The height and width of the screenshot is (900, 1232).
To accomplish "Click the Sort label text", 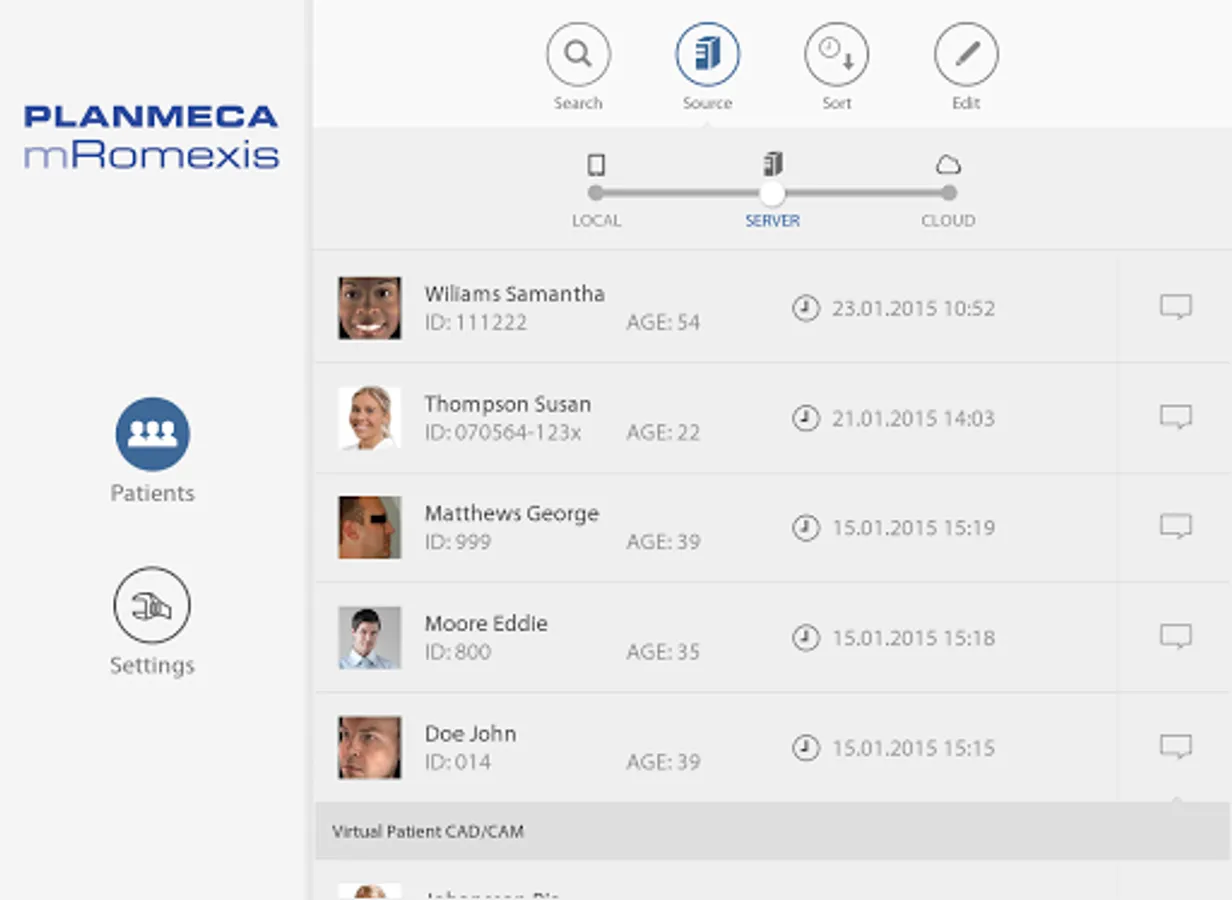I will click(x=836, y=103).
